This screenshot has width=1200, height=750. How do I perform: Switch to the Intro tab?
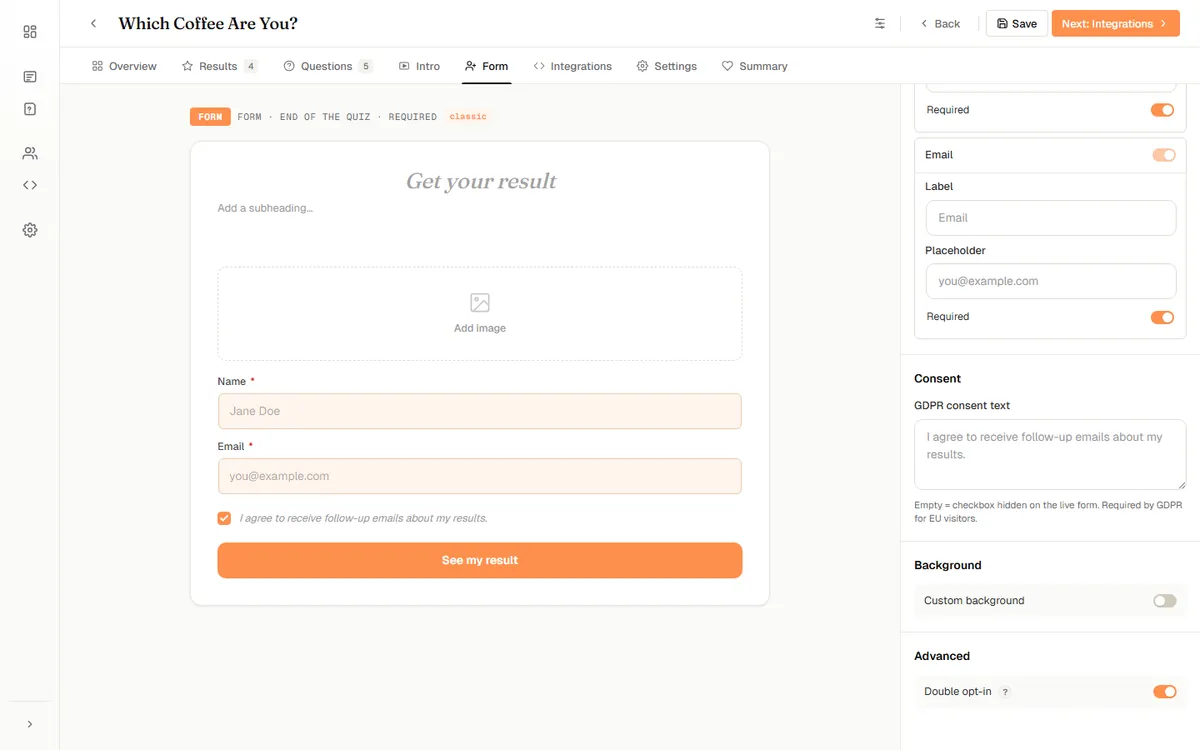pyautogui.click(x=419, y=66)
